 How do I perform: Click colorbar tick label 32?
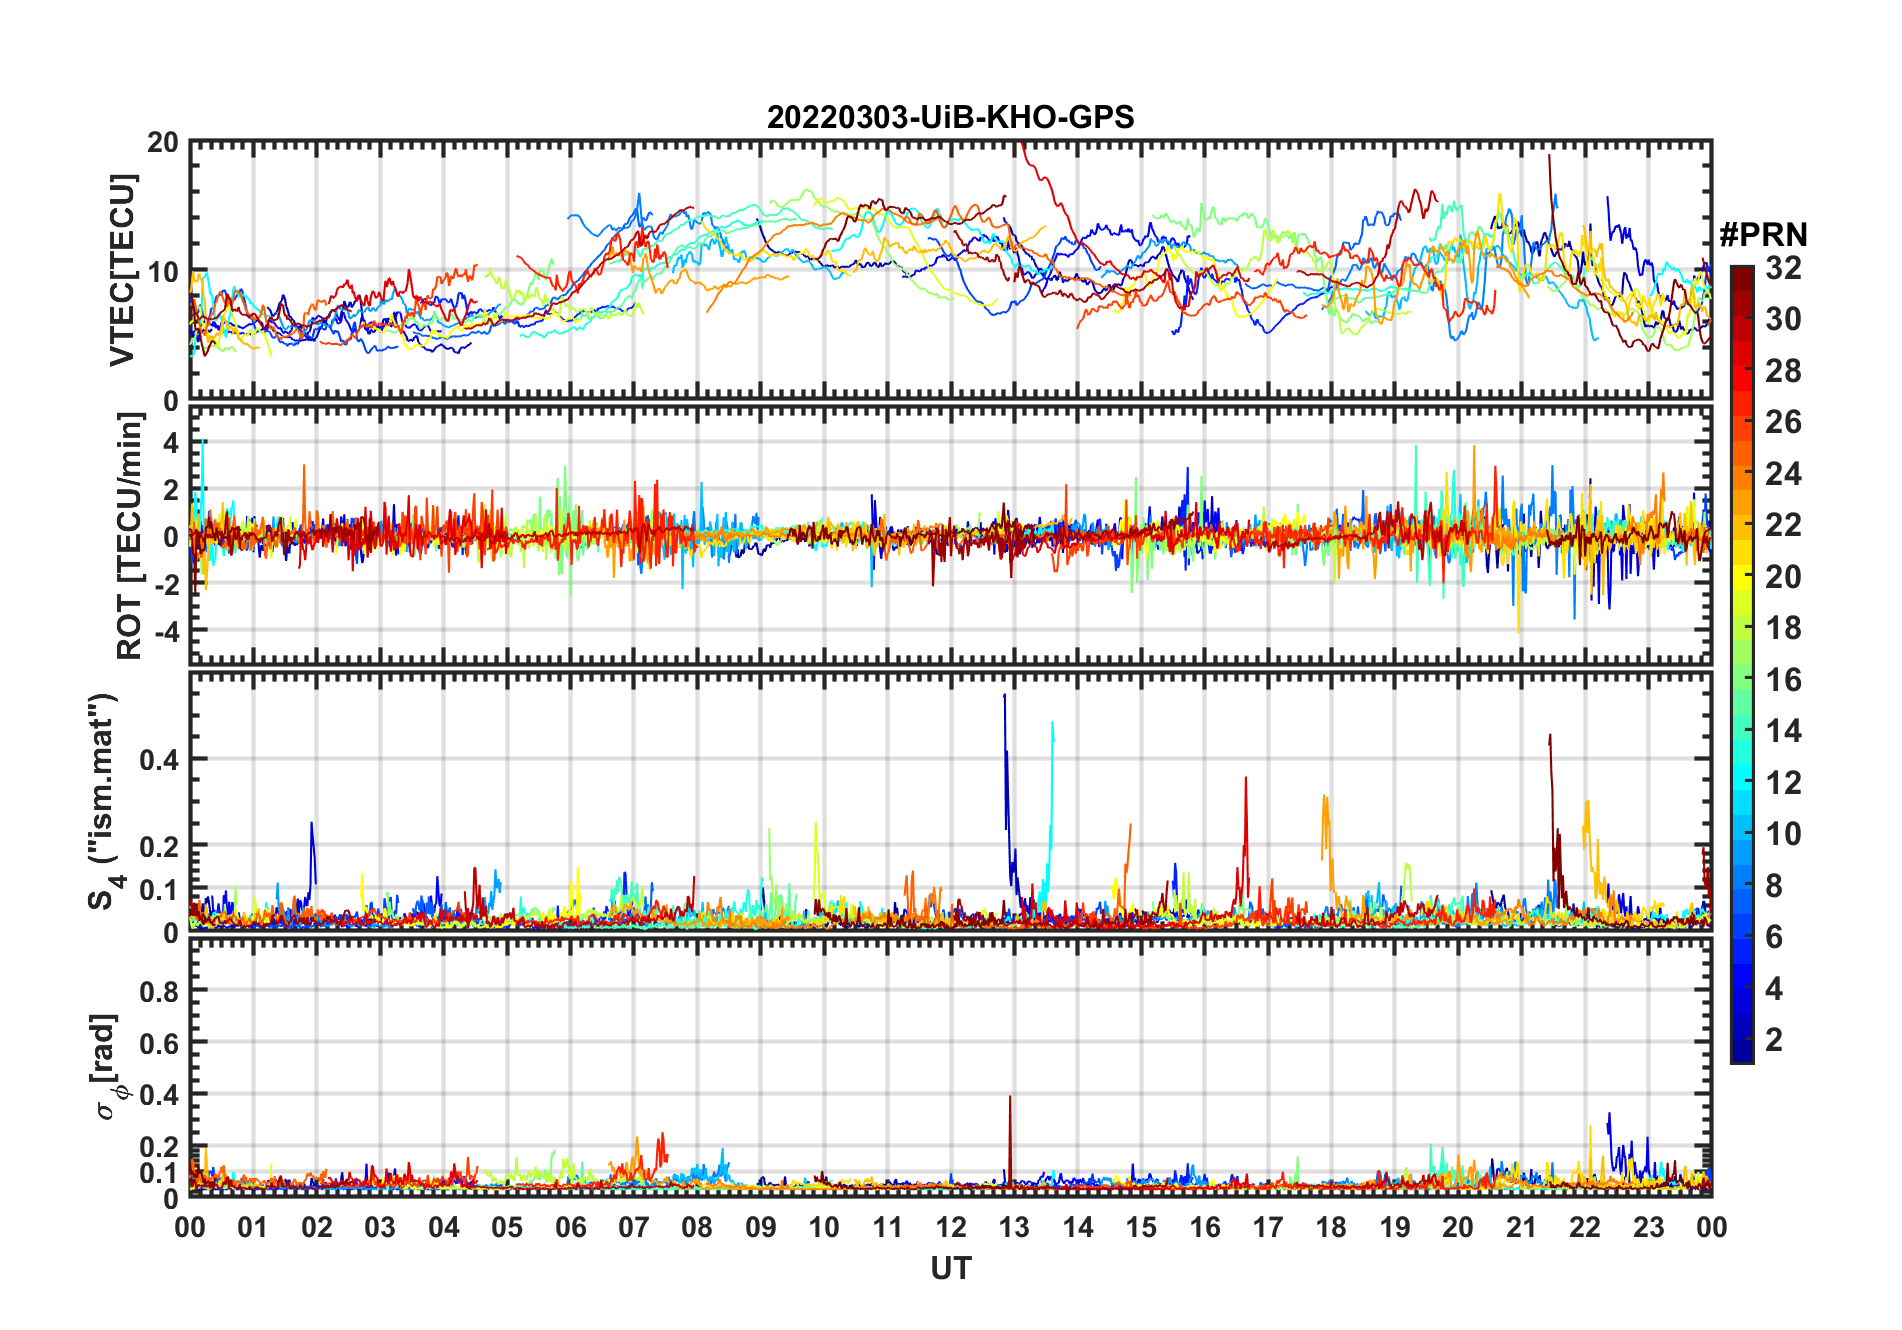click(1783, 268)
